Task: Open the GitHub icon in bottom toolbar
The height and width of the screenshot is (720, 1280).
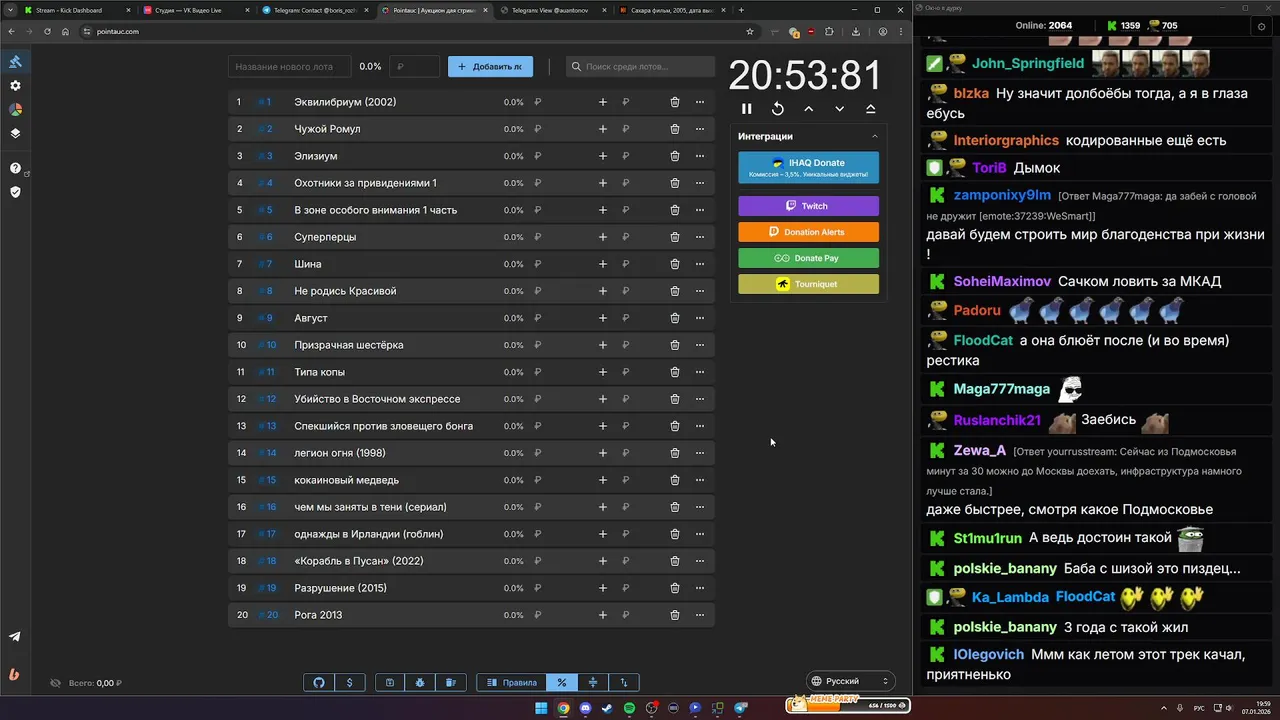Action: pyautogui.click(x=319, y=682)
